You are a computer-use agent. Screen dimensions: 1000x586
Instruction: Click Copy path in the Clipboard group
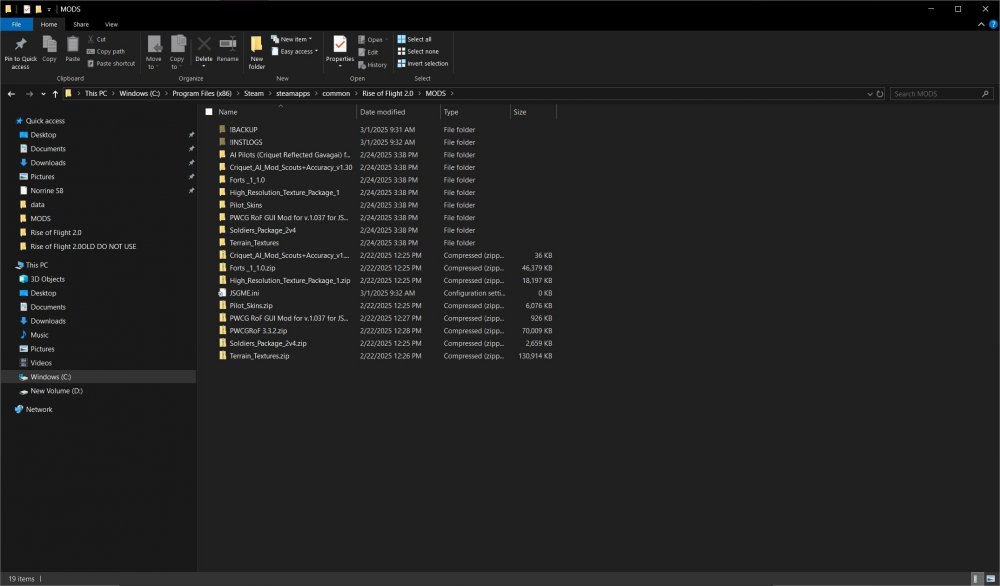(110, 51)
